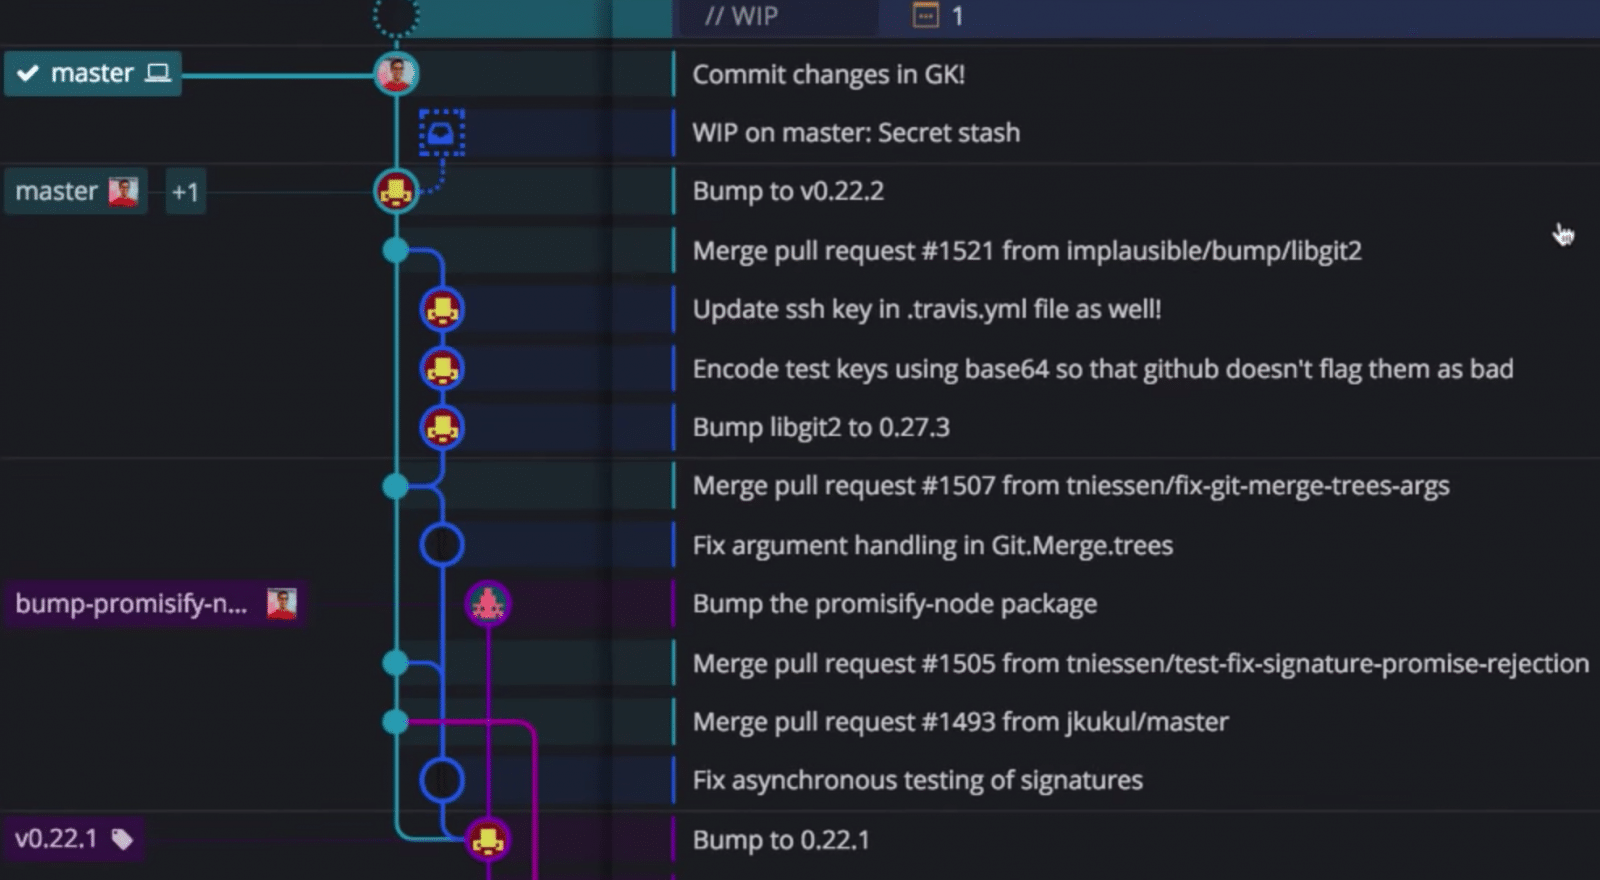This screenshot has height=880, width=1600.
Task: Select the 'Fix asynchronous testing of signatures' commit
Action: point(917,780)
